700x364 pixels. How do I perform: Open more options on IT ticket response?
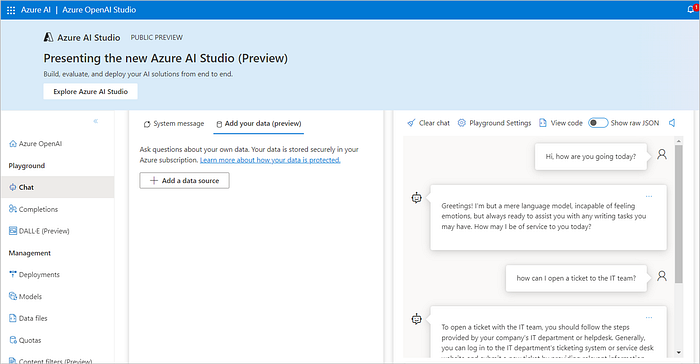pos(649,318)
